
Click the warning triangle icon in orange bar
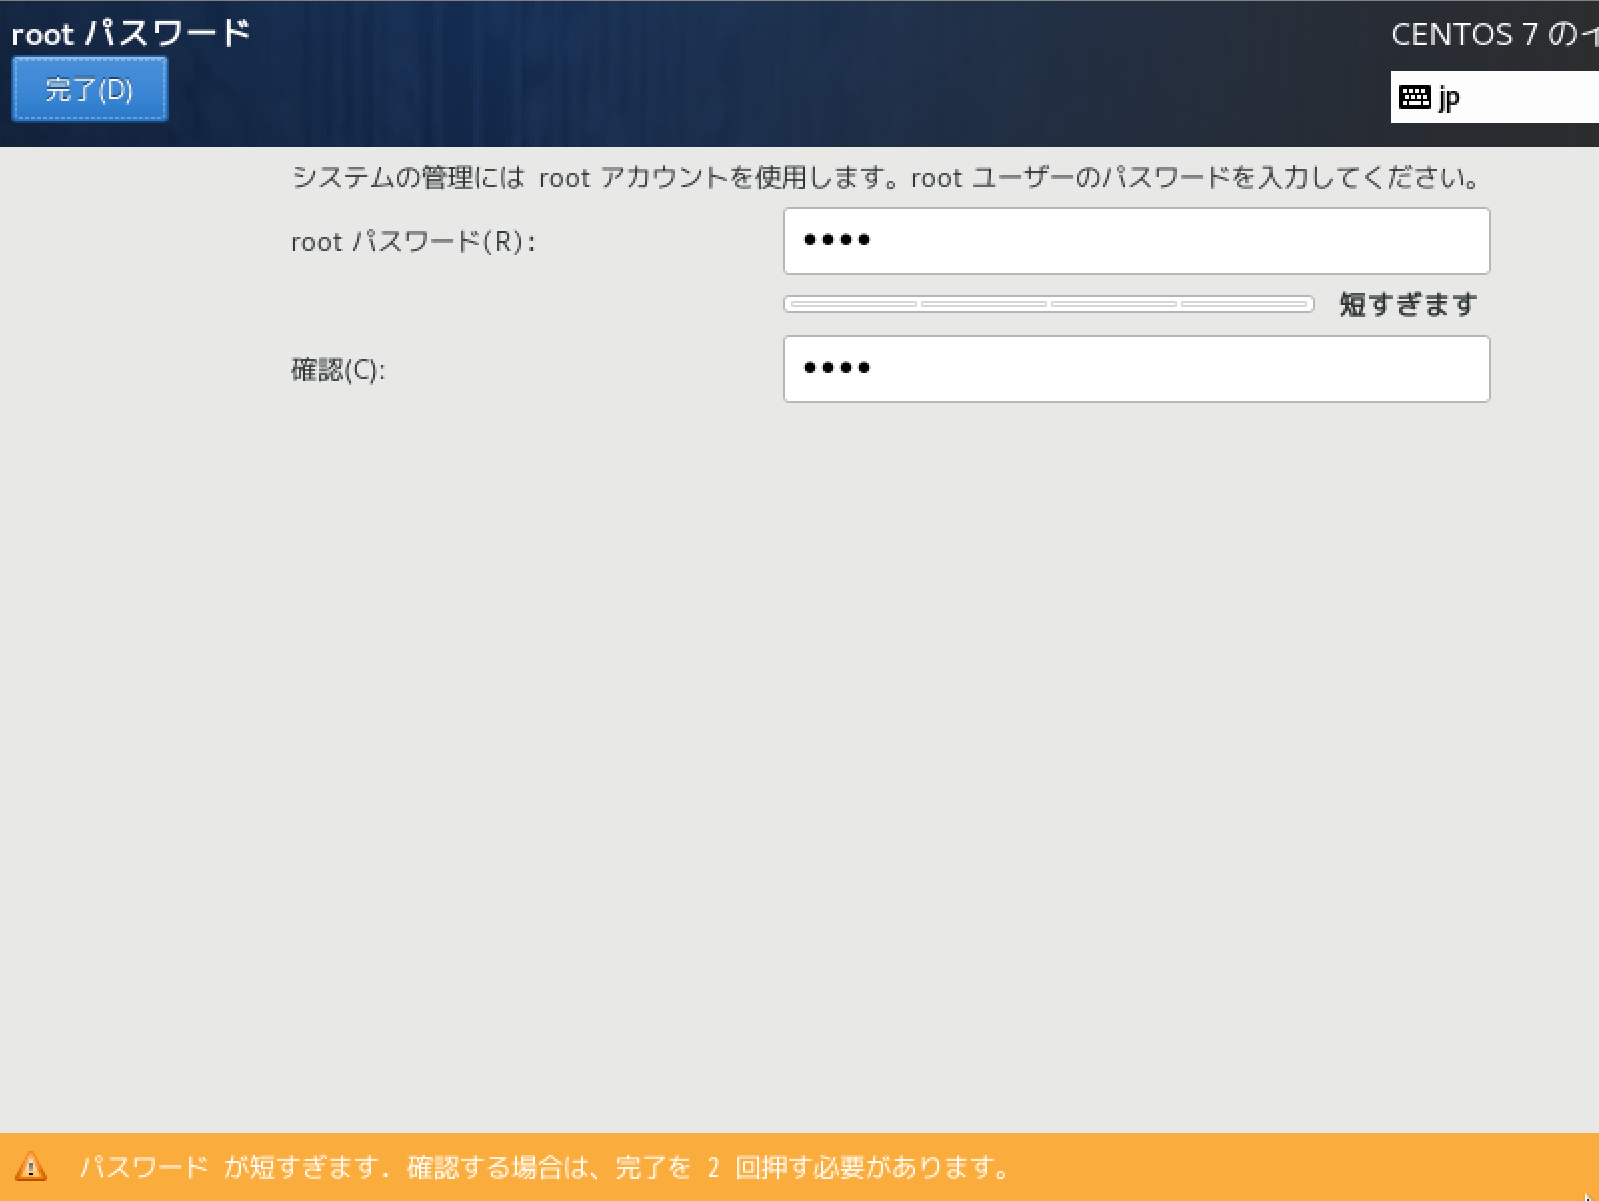coord(31,1166)
